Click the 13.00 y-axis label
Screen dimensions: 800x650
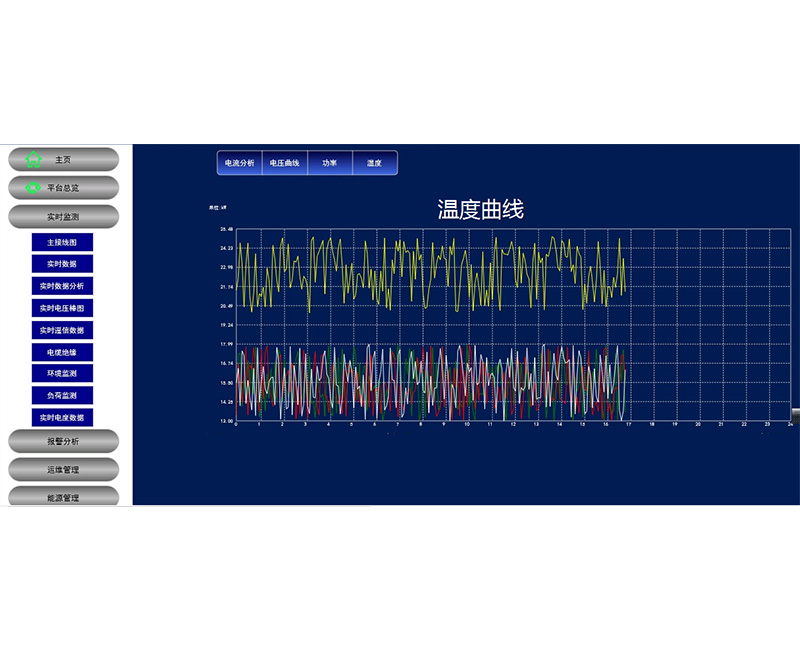click(227, 421)
